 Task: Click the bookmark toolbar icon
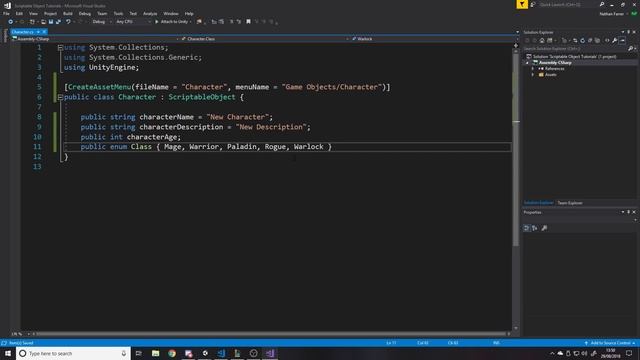click(x=248, y=22)
